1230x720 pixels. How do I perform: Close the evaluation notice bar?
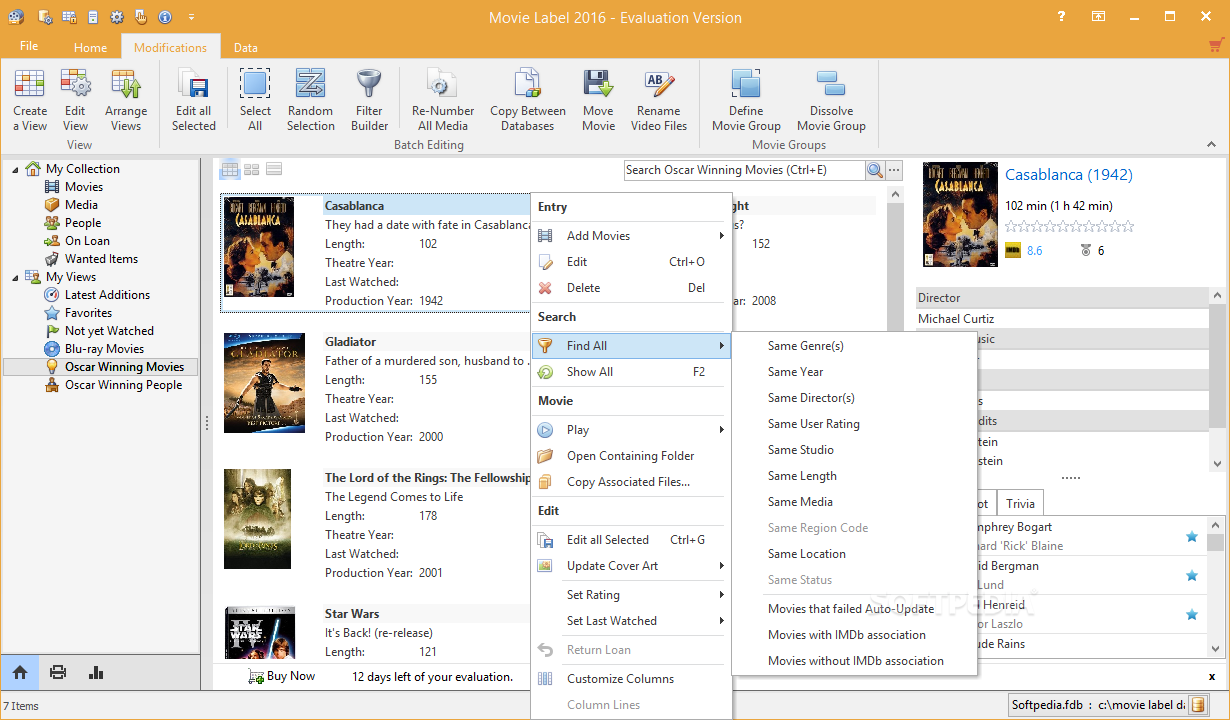point(1212,677)
